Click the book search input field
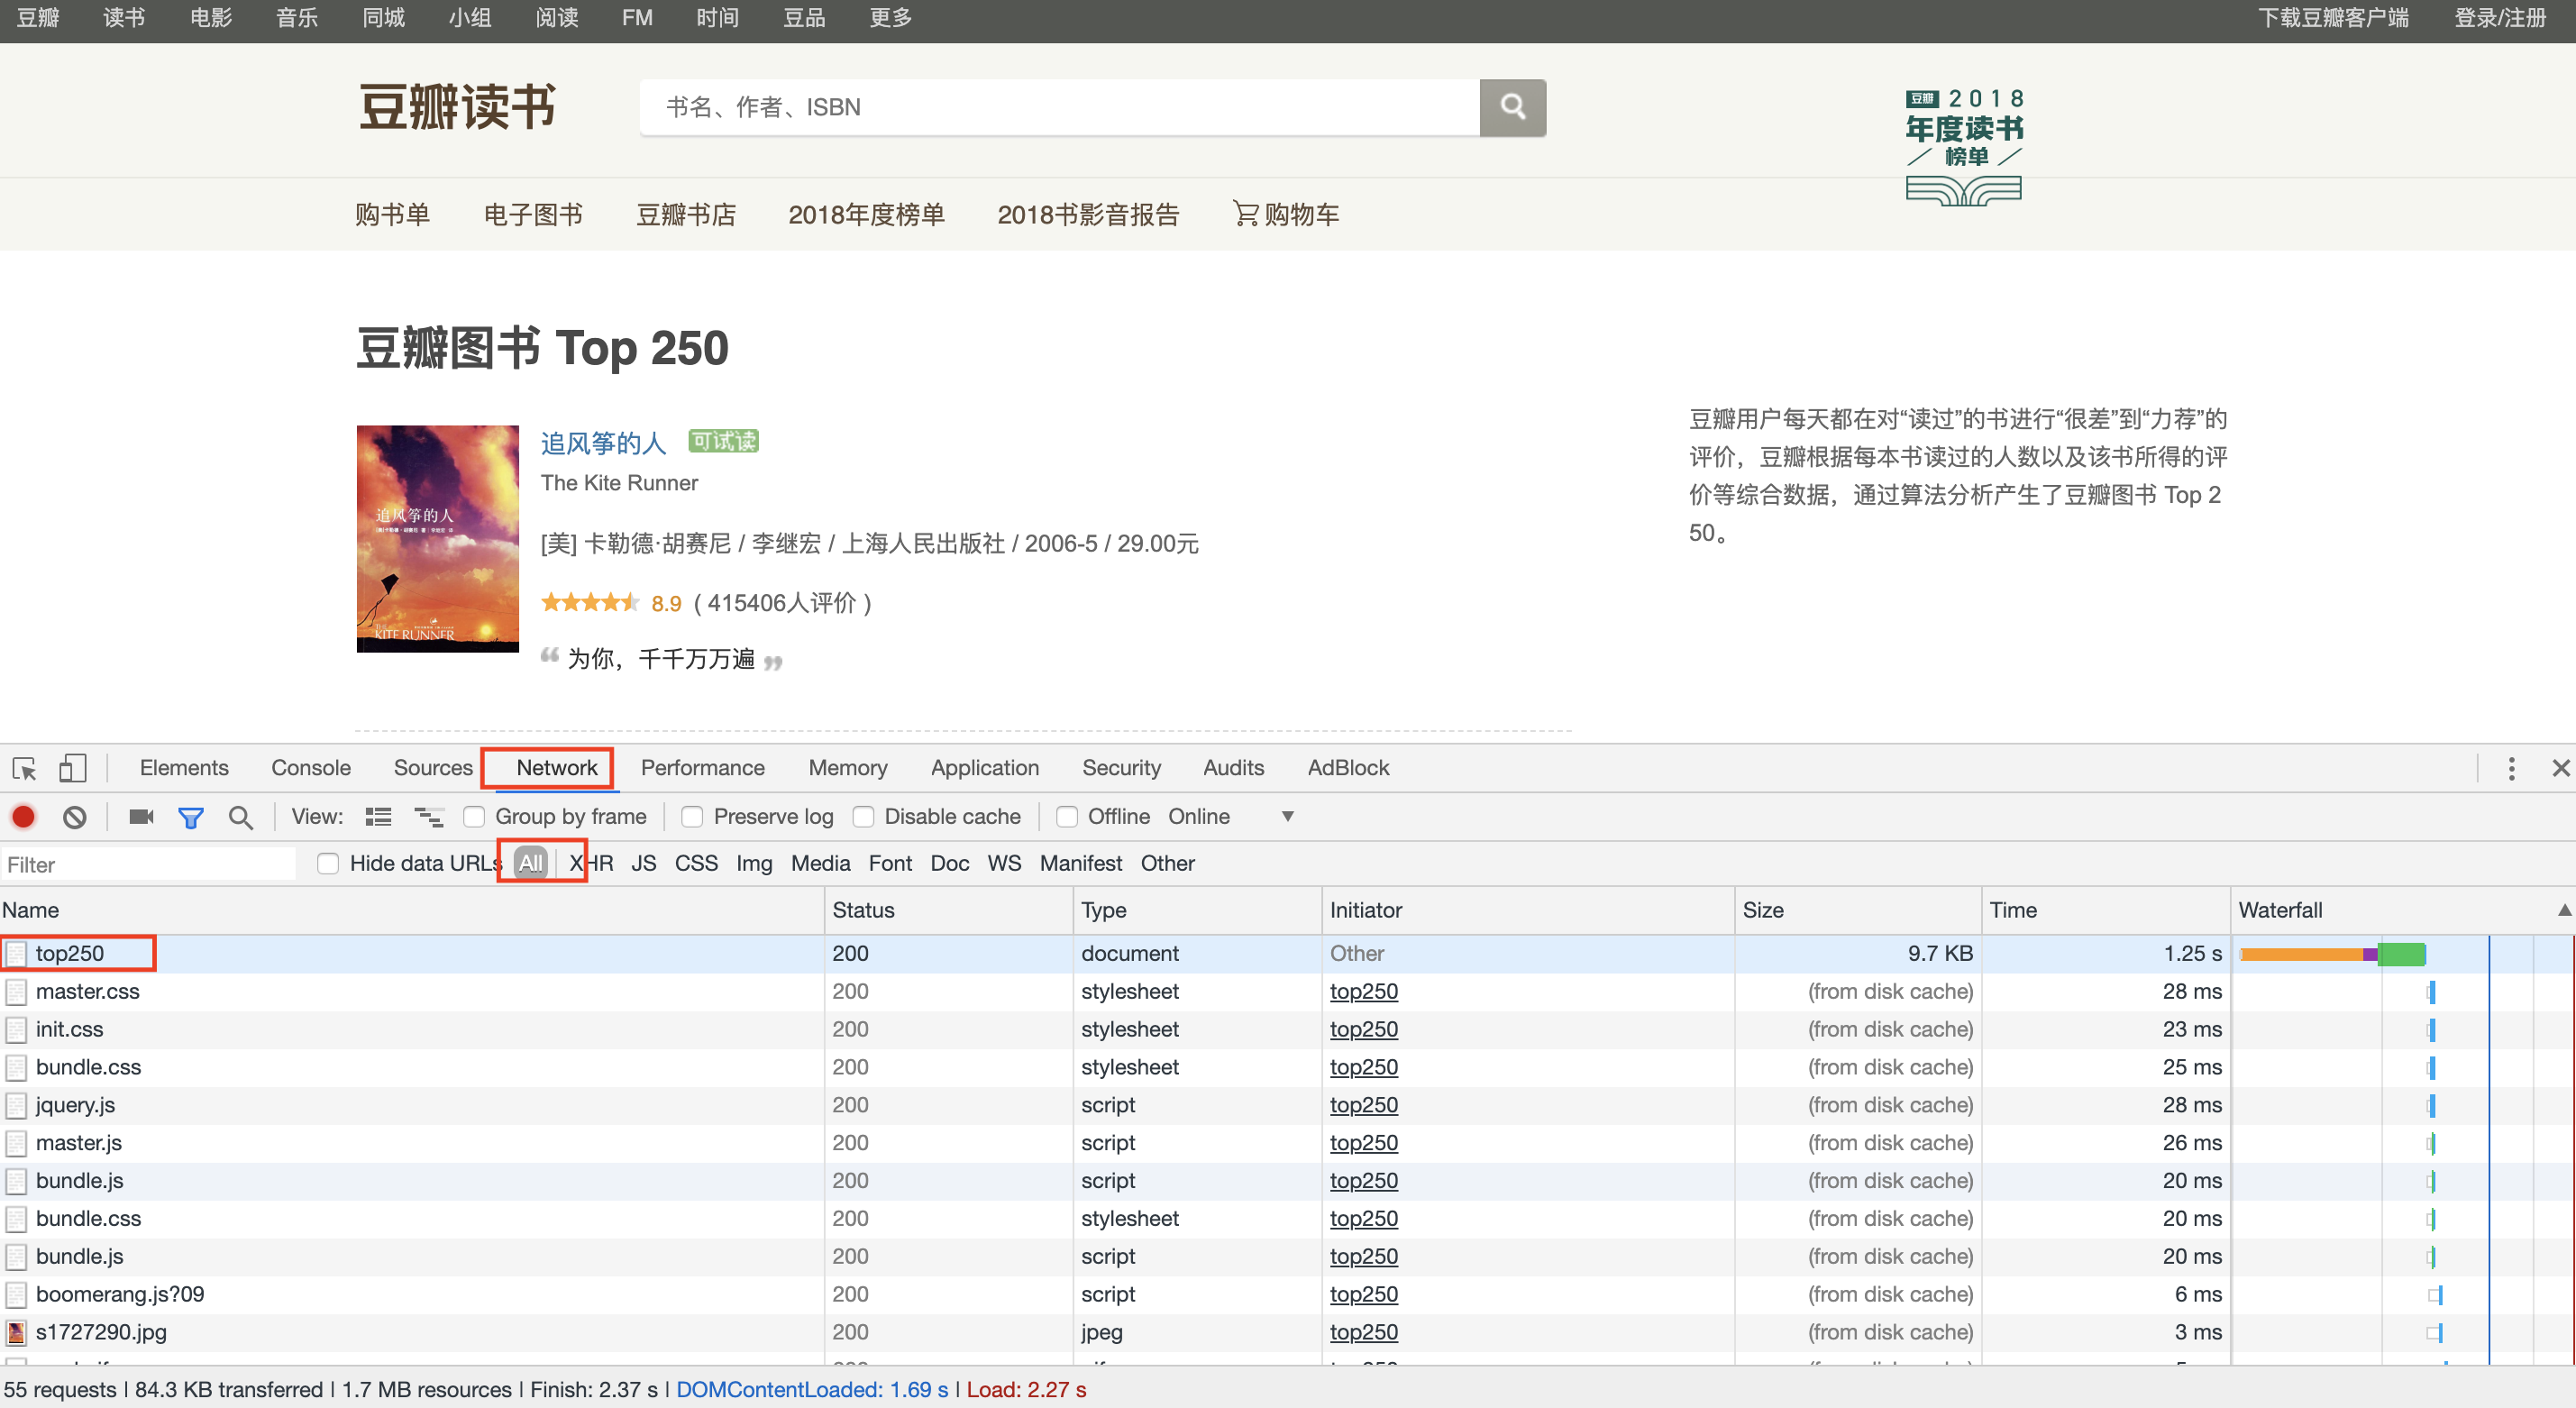This screenshot has width=2576, height=1408. 1060,107
